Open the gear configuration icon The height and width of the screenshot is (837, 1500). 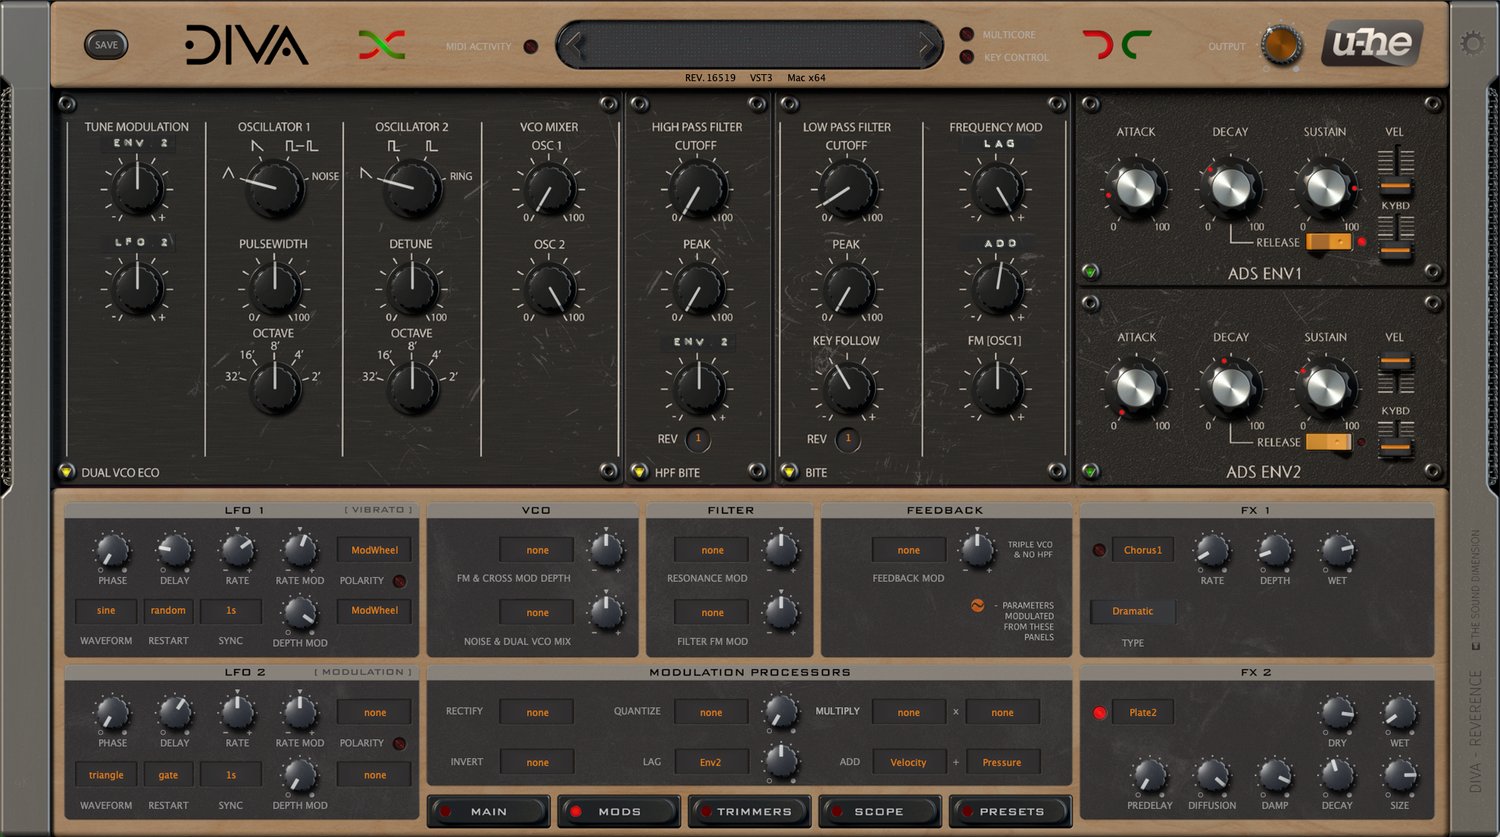[x=1472, y=43]
